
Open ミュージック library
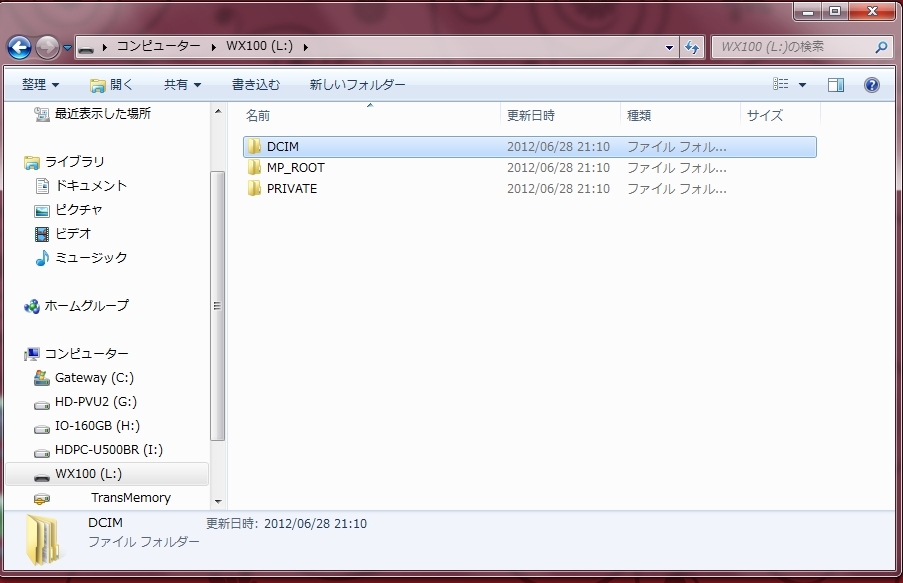pyautogui.click(x=91, y=258)
